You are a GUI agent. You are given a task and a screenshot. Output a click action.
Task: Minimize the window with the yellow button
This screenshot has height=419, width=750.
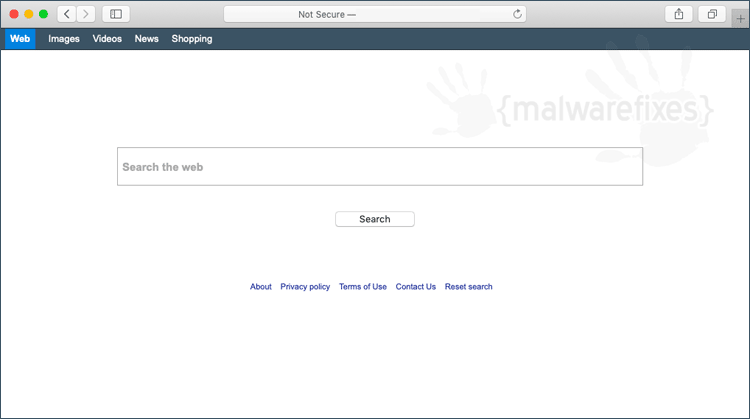[x=29, y=14]
